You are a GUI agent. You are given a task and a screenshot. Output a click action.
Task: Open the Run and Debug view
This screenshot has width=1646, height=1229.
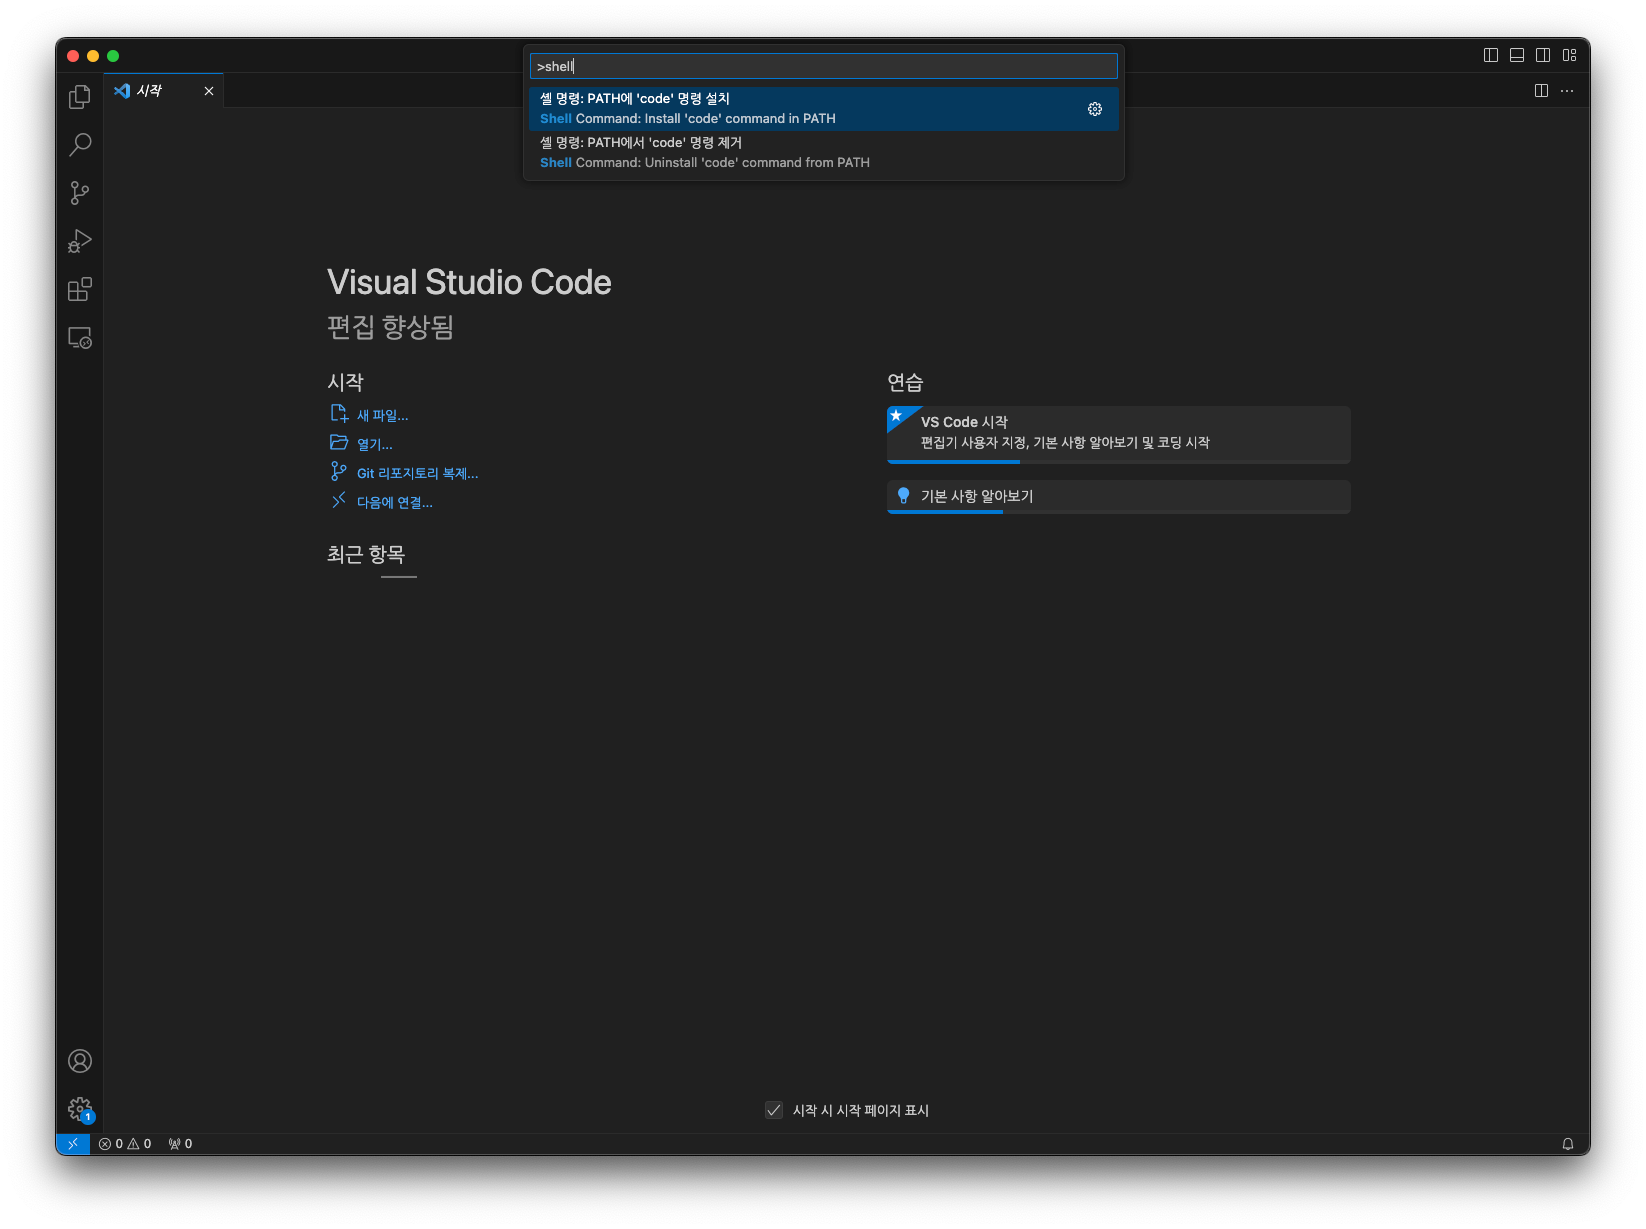80,241
